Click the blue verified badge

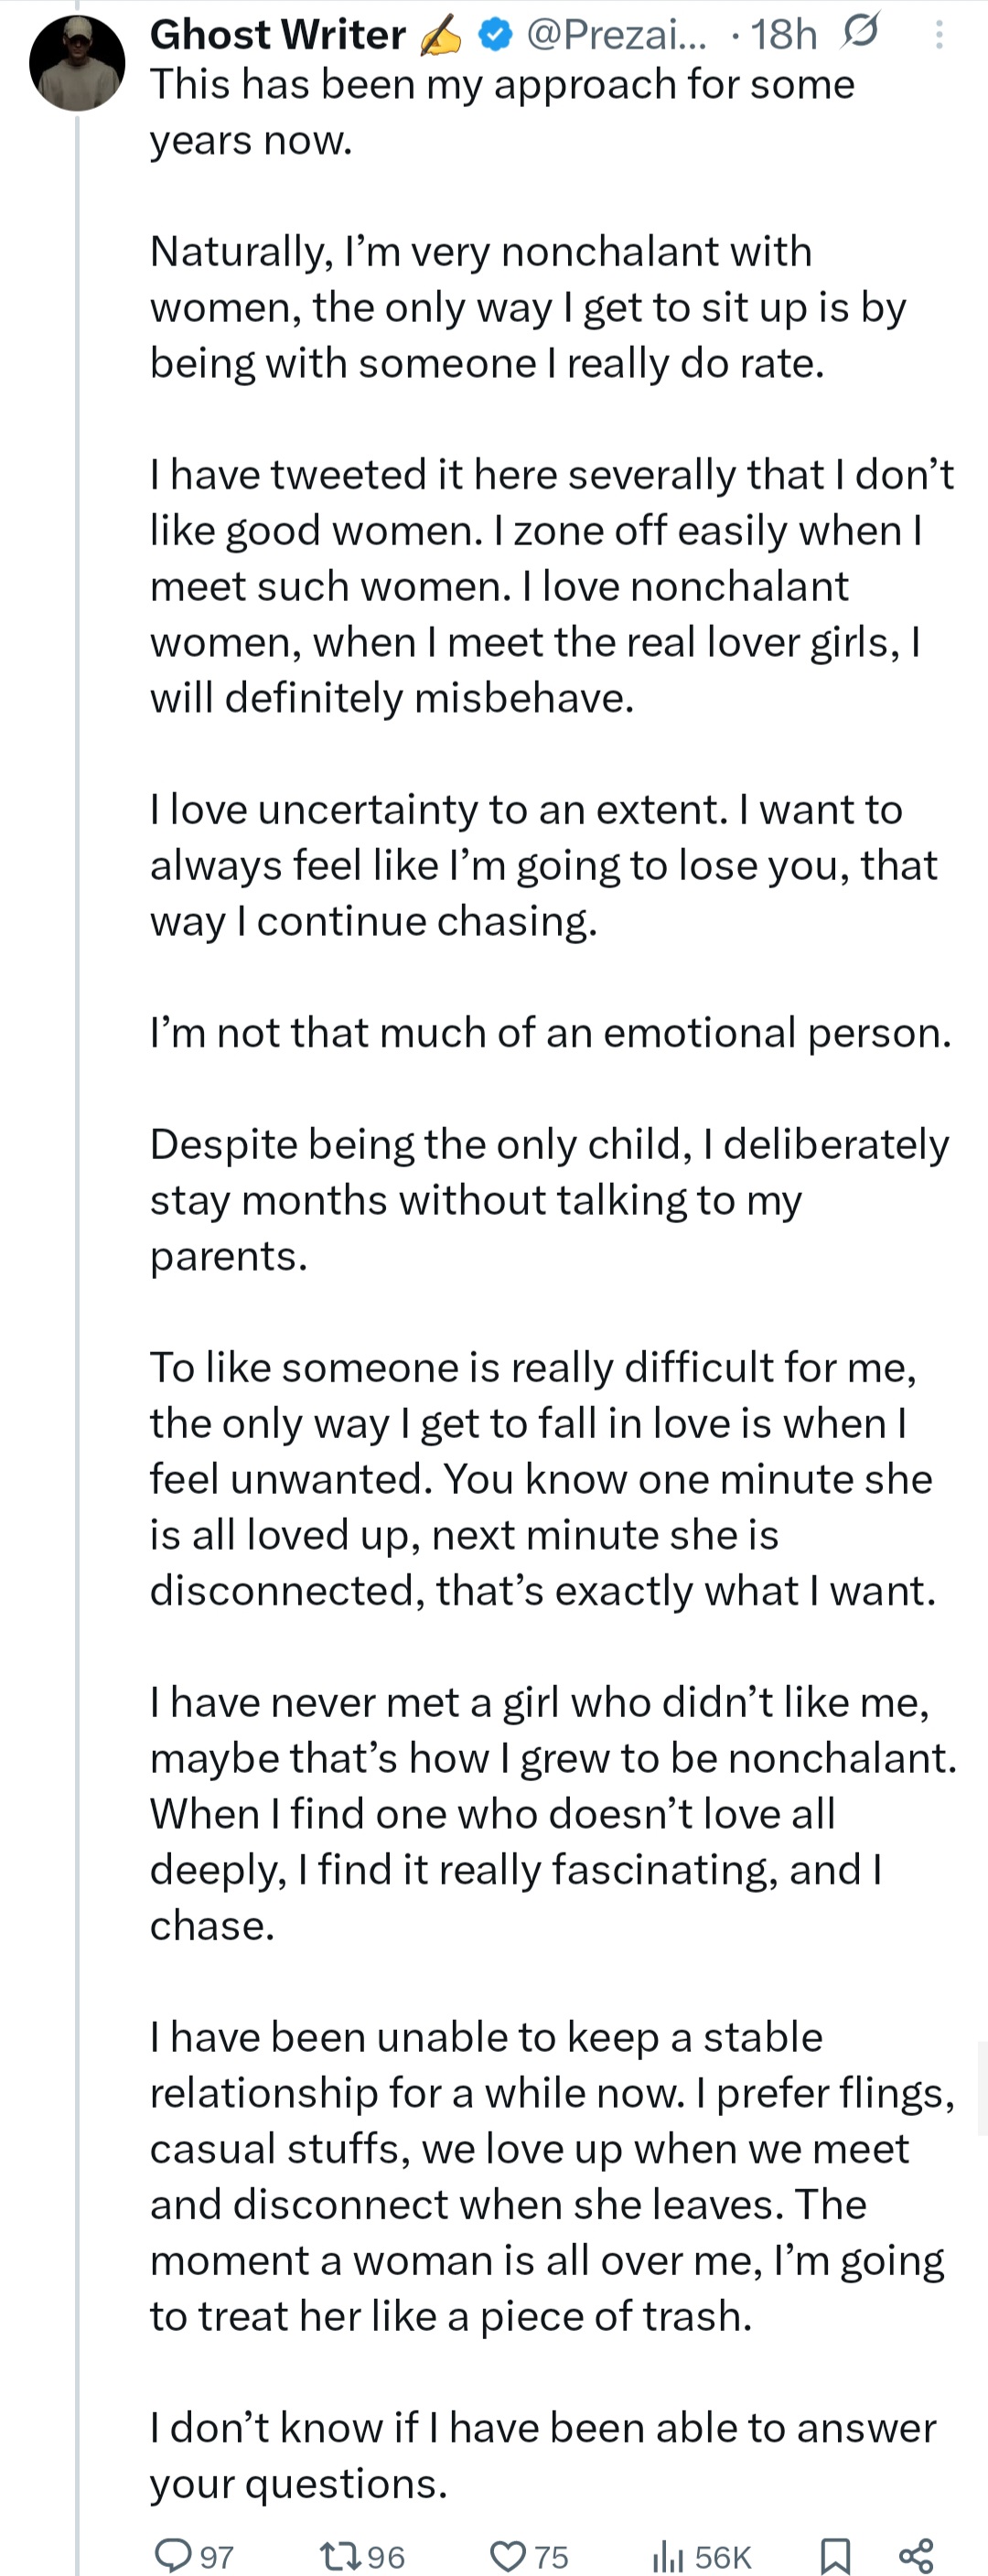point(495,35)
